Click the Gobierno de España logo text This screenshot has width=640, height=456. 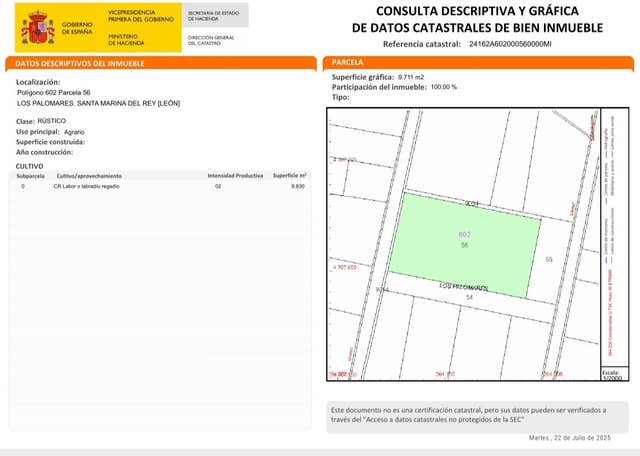[x=78, y=27]
